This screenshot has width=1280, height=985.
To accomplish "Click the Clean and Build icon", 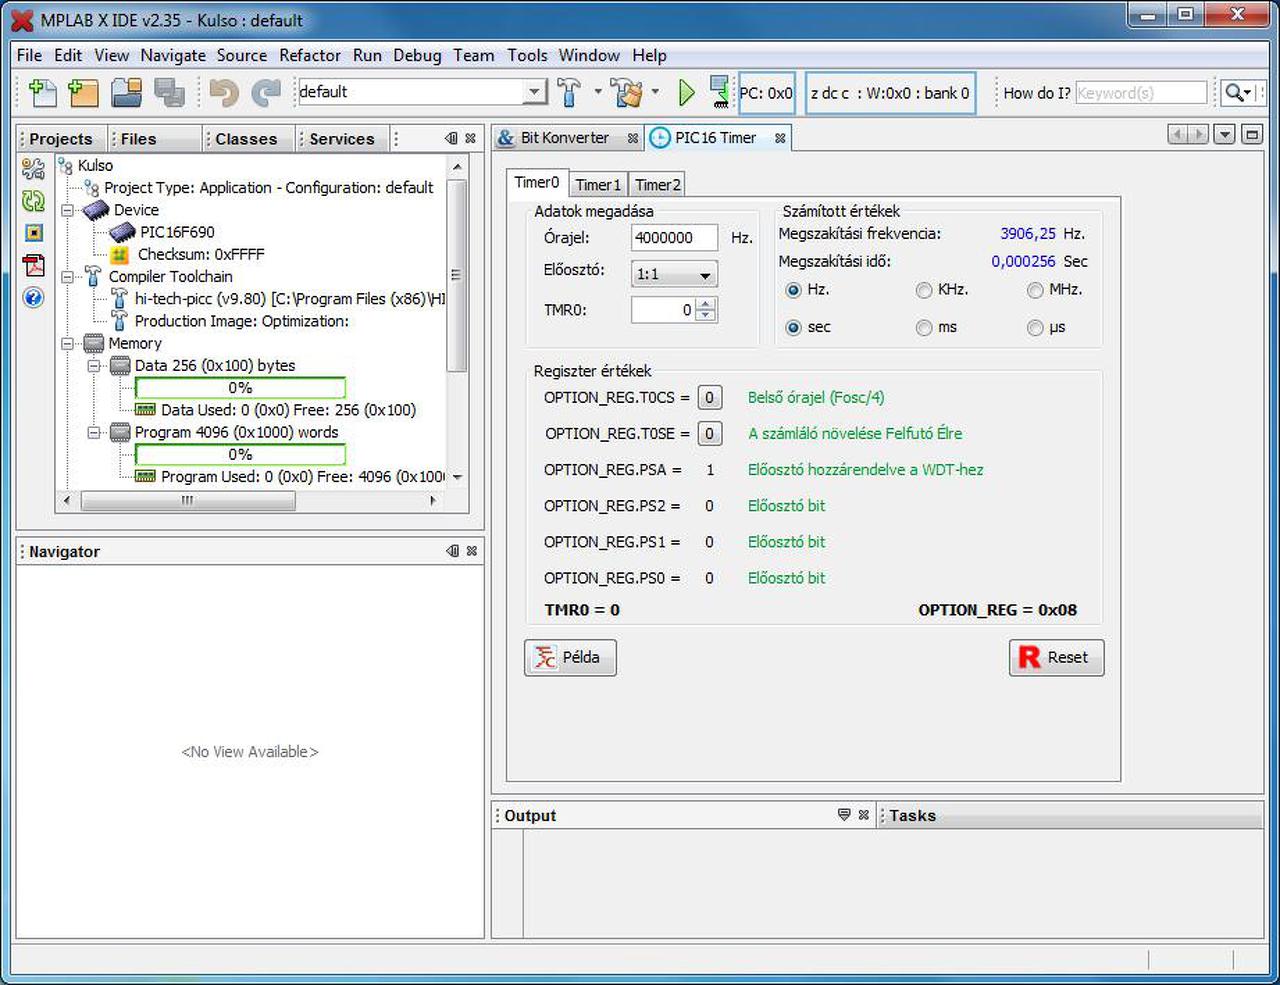I will (628, 92).
